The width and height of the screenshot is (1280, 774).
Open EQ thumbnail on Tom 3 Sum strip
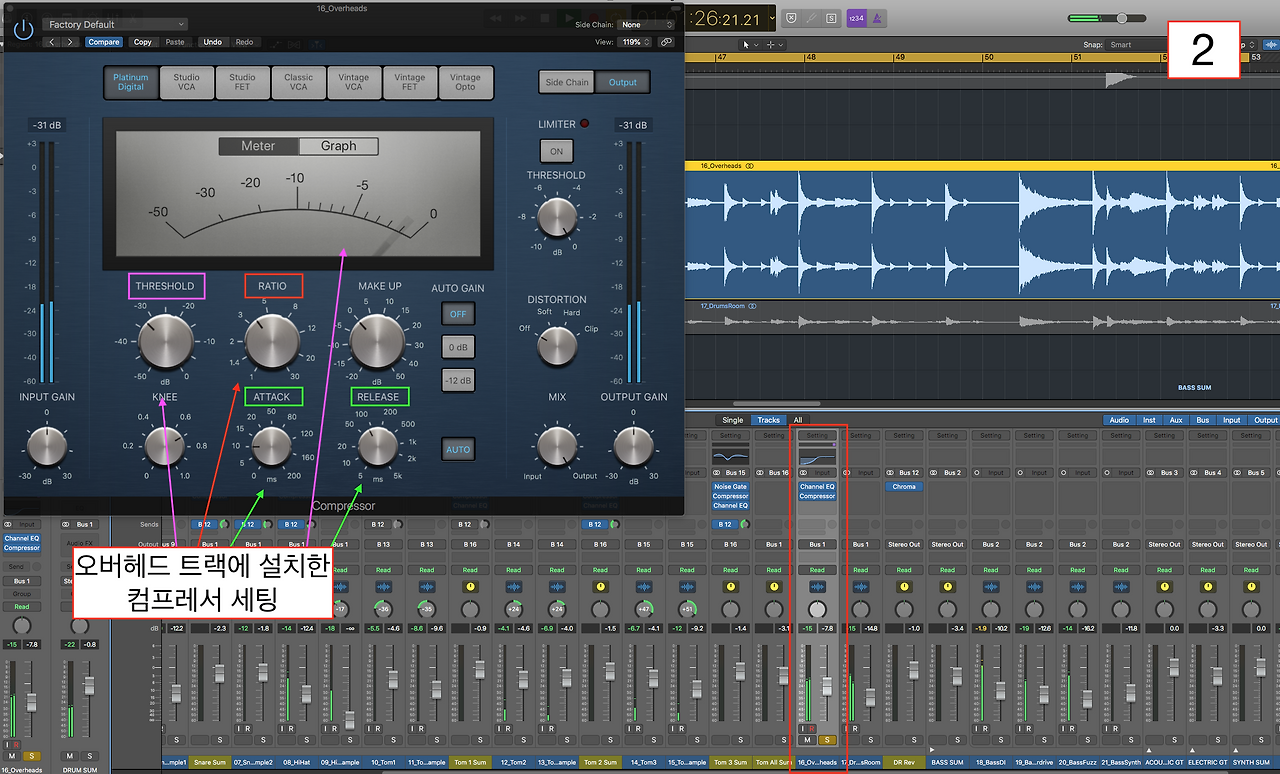pyautogui.click(x=730, y=457)
